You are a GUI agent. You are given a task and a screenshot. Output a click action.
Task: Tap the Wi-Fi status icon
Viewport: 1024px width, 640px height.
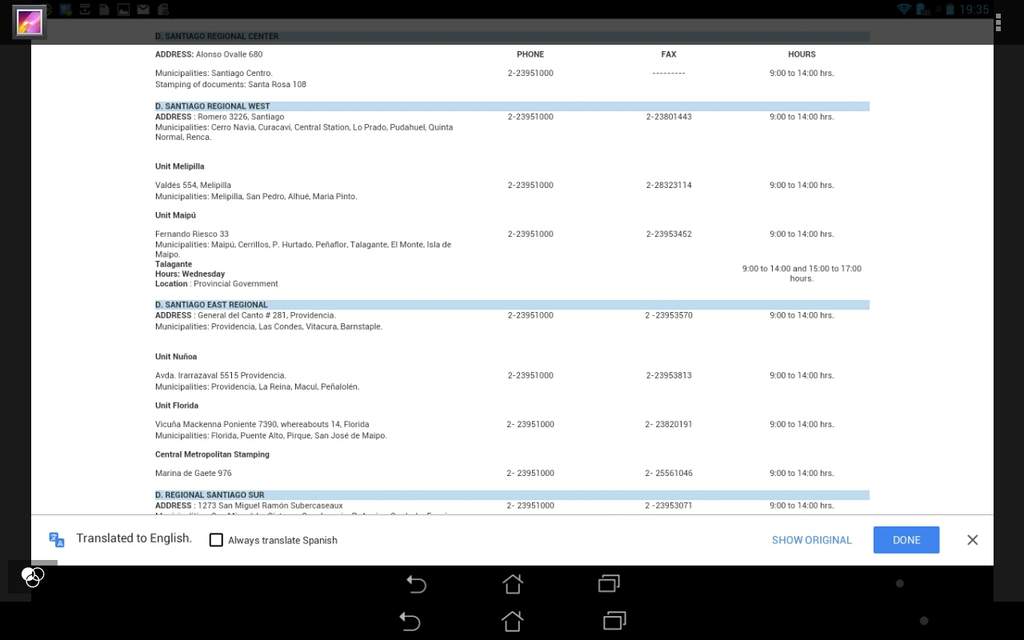pos(904,9)
